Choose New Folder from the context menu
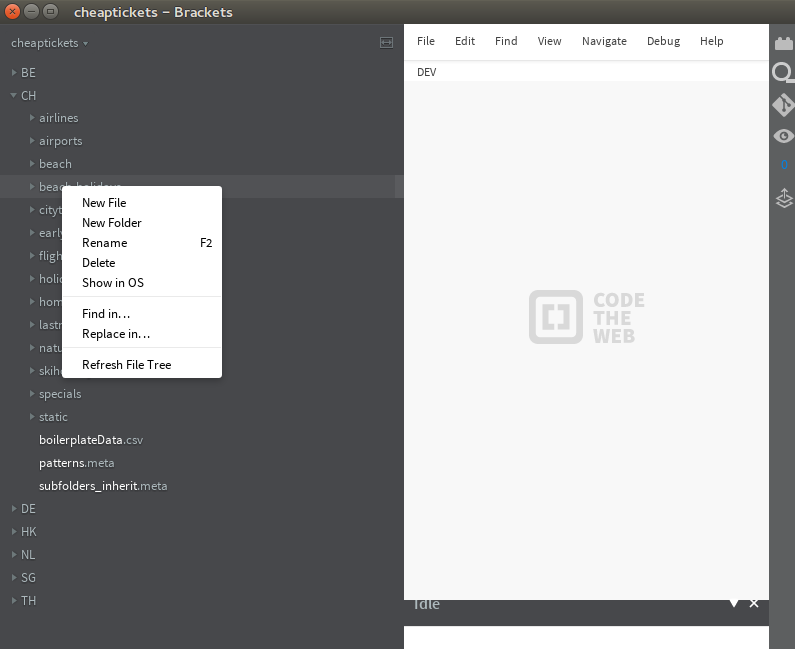This screenshot has height=649, width=795. (x=142, y=223)
